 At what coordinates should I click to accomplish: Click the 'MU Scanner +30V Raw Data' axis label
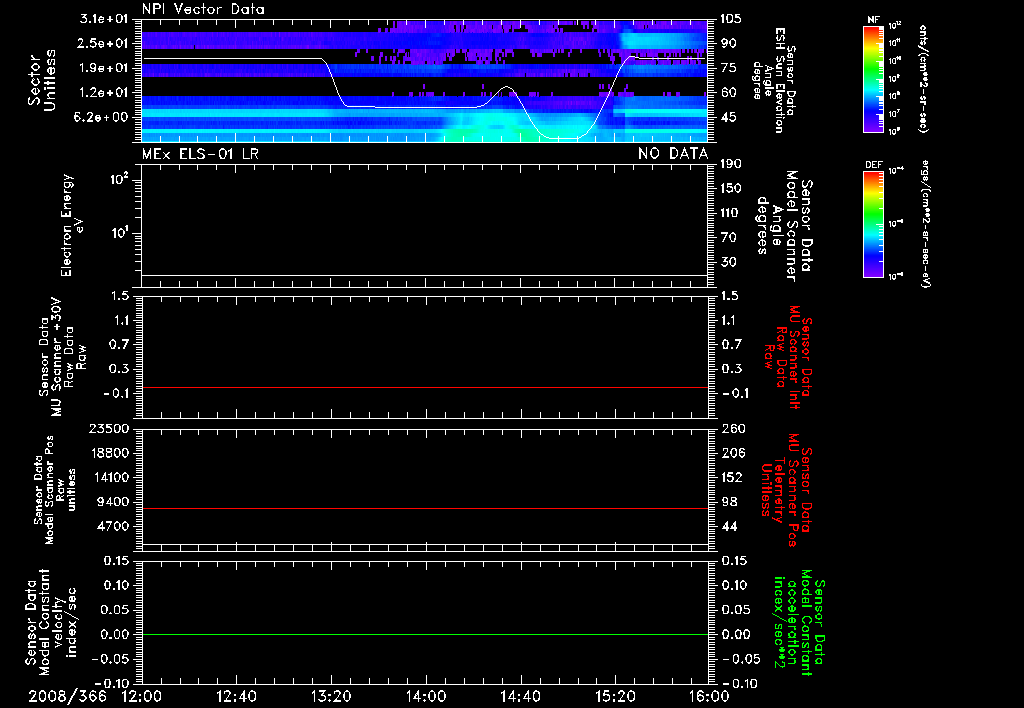[x=62, y=357]
